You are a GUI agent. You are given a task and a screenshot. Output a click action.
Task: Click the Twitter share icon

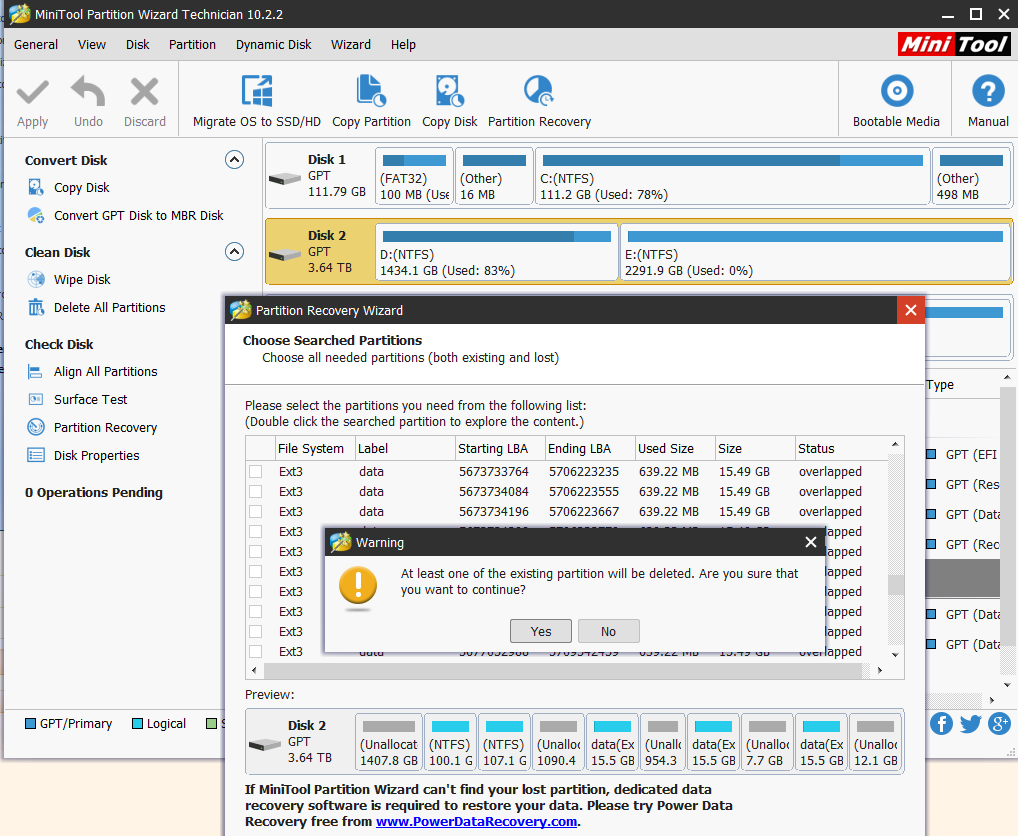click(x=971, y=723)
